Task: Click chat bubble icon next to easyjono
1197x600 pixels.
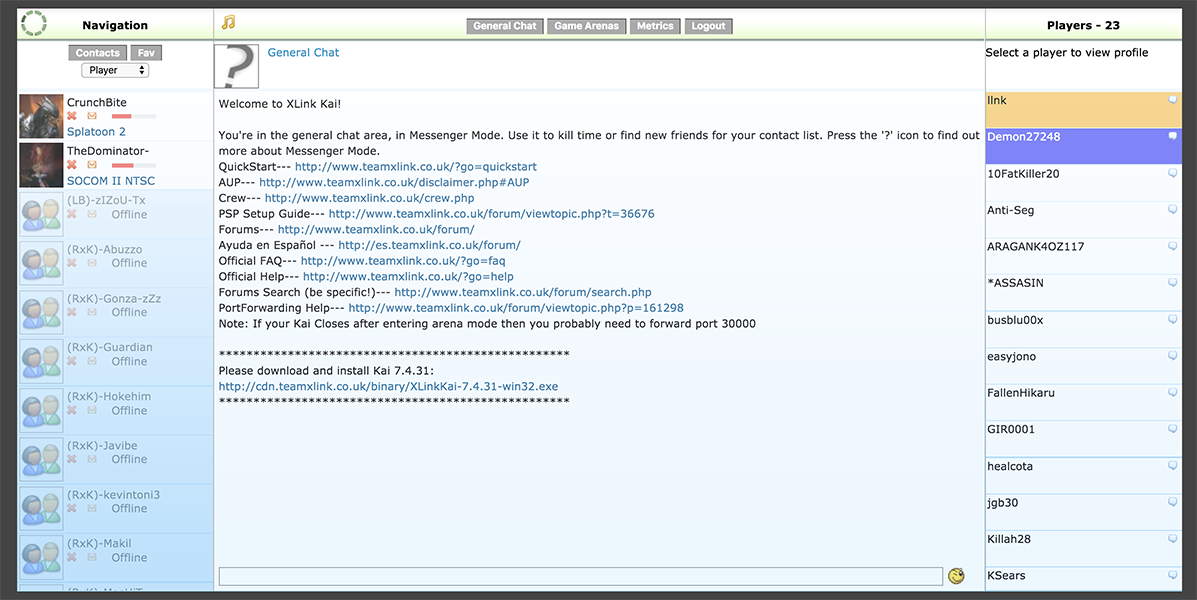Action: pos(1173,356)
